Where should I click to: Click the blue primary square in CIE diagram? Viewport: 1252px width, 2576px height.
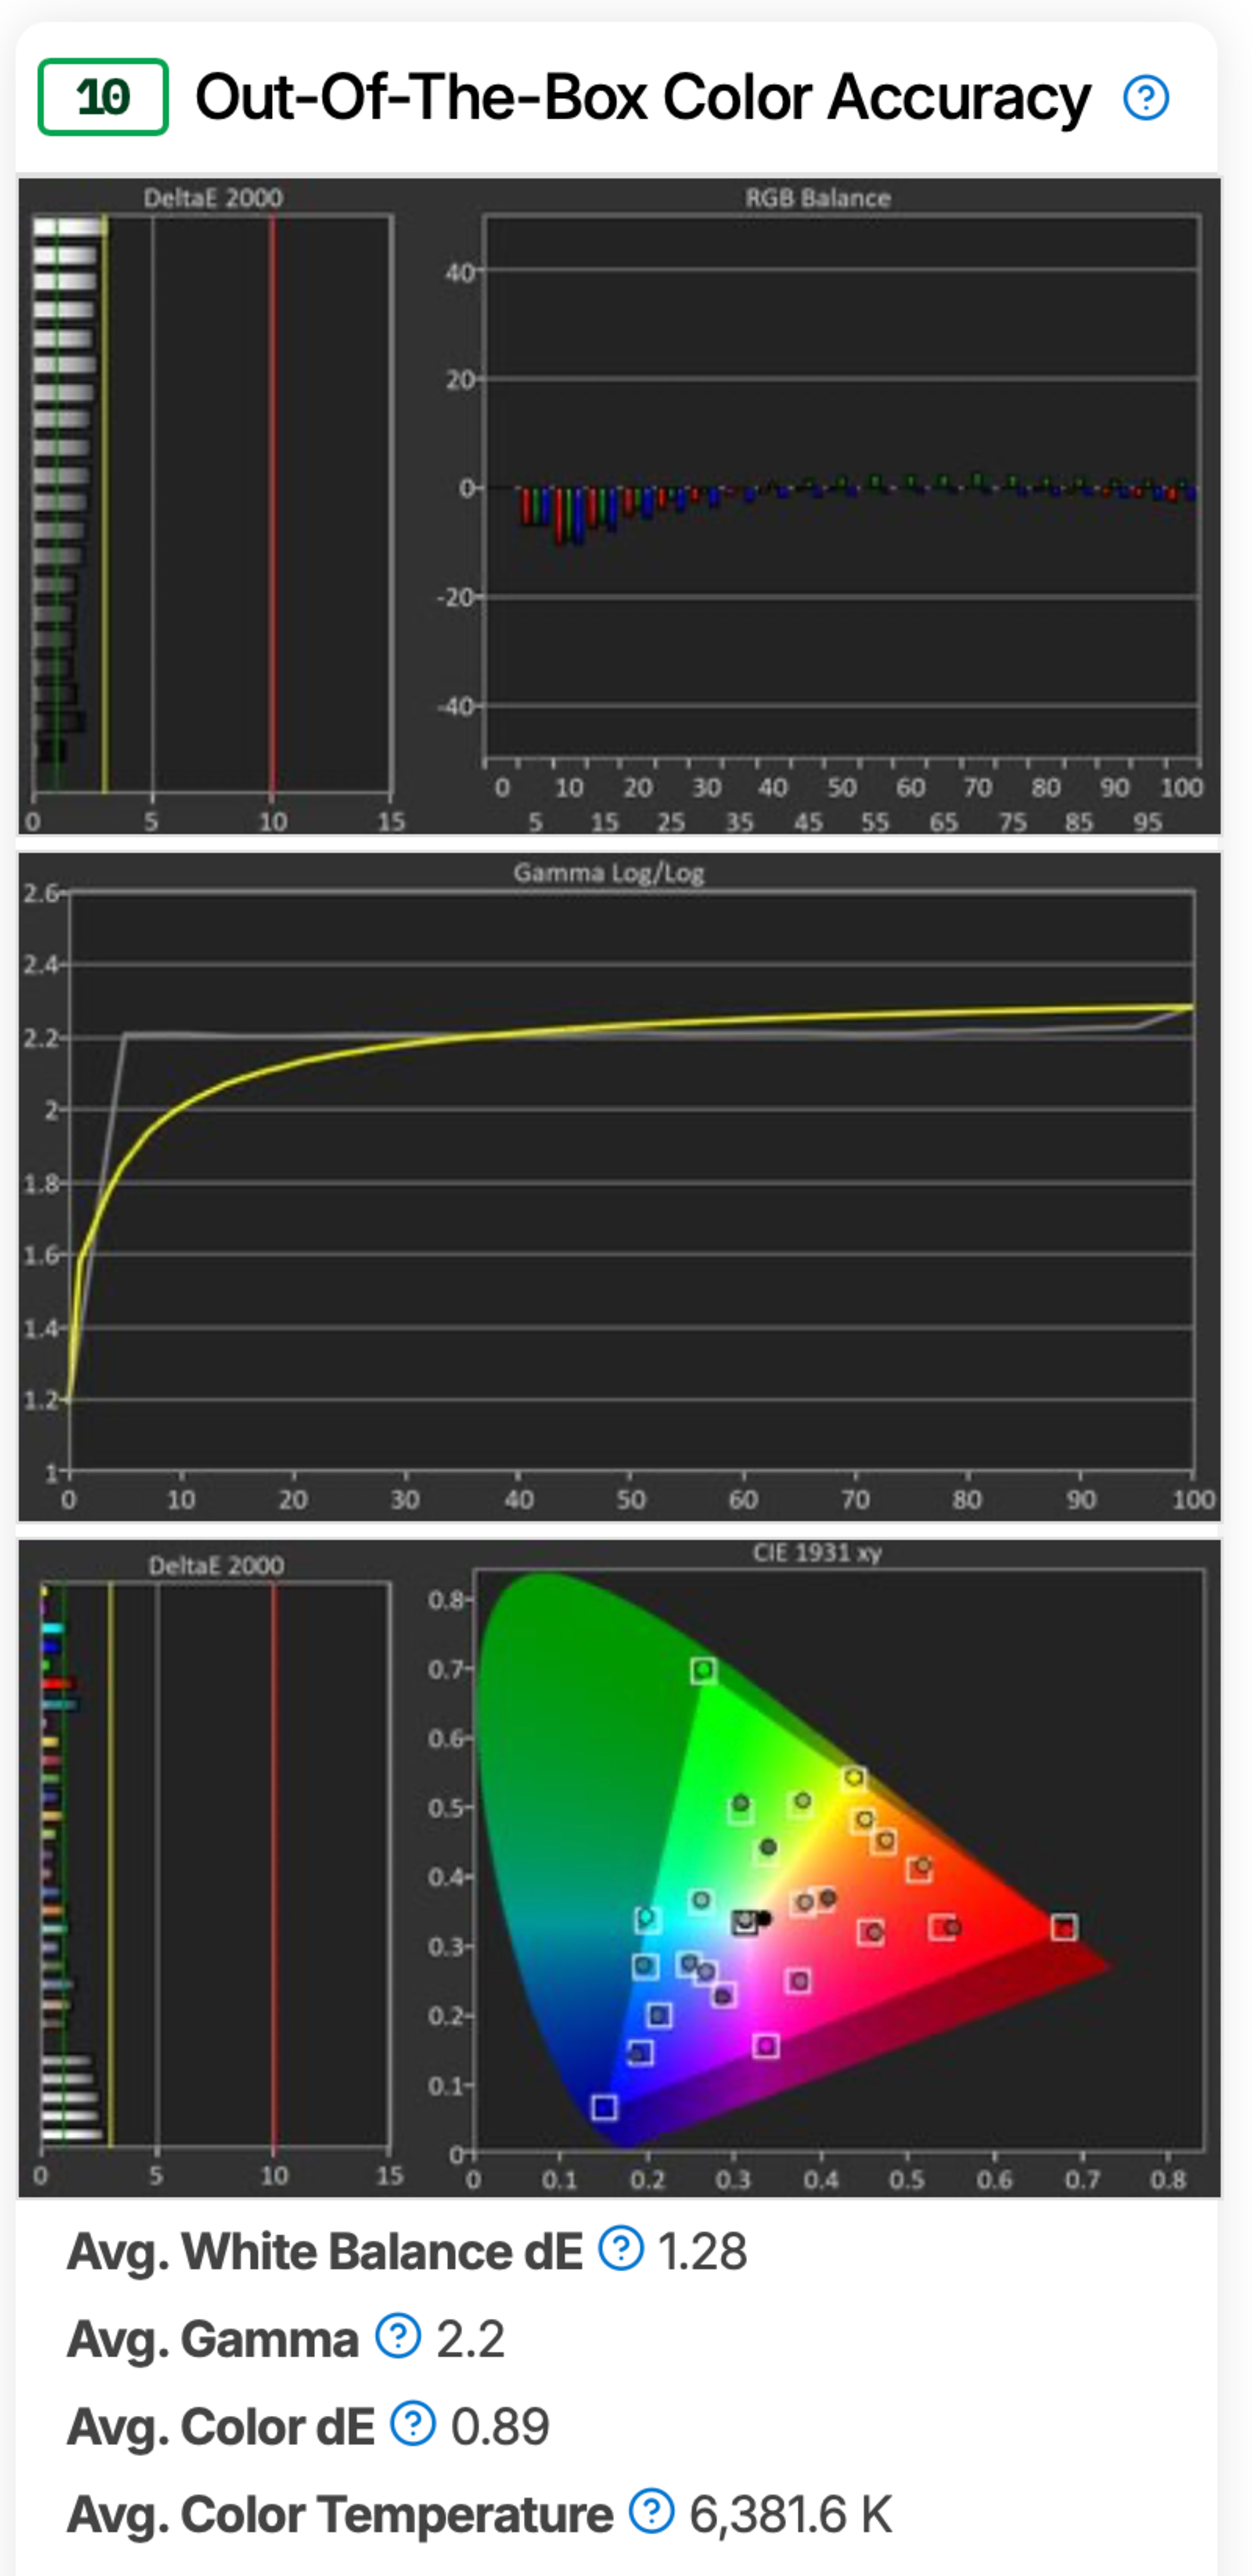coord(604,2107)
